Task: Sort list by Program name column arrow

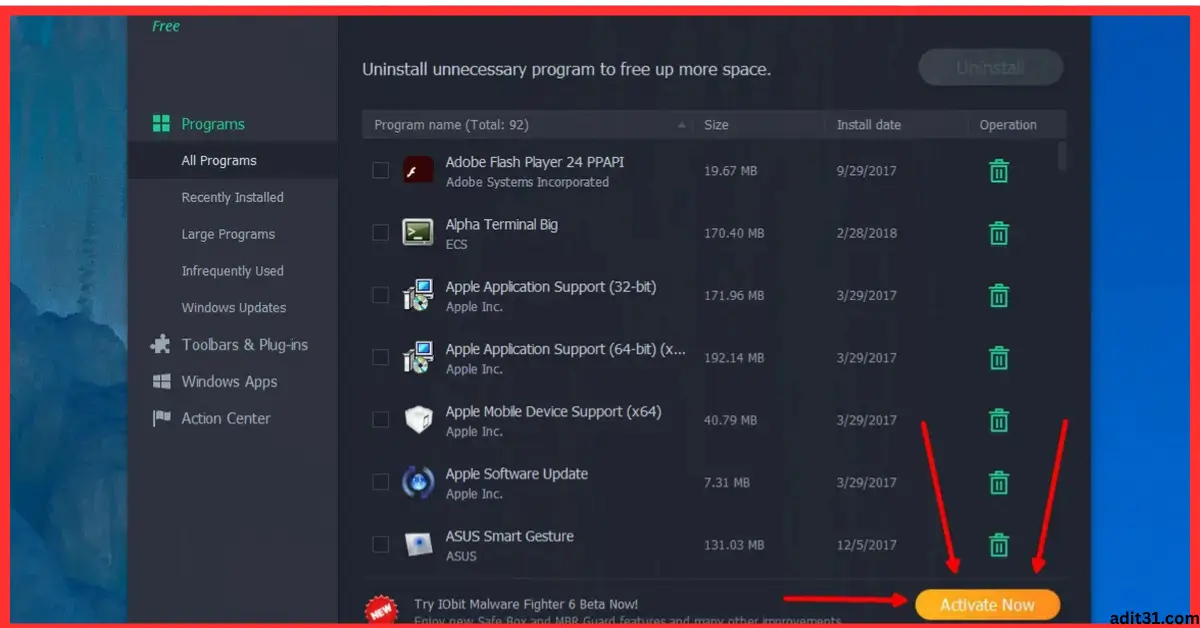Action: click(x=682, y=125)
